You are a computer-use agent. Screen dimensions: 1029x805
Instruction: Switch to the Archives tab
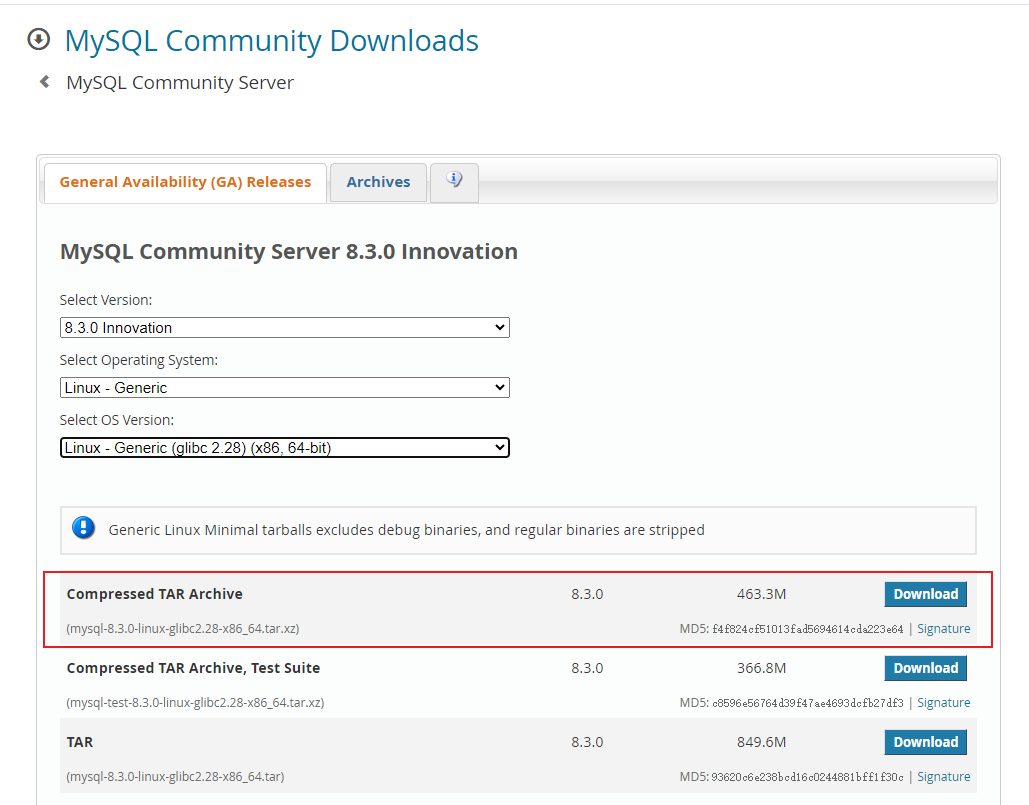tap(378, 182)
